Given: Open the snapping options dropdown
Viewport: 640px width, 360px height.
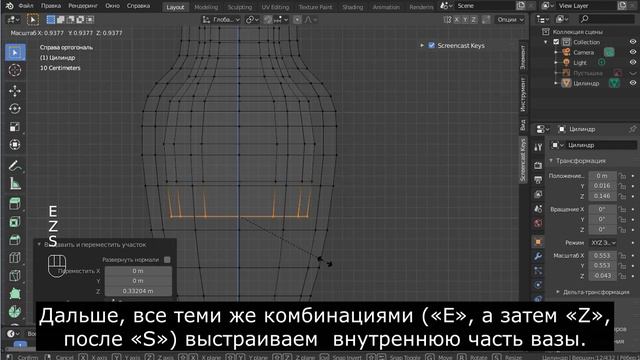Looking at the screenshot, I should (x=282, y=20).
